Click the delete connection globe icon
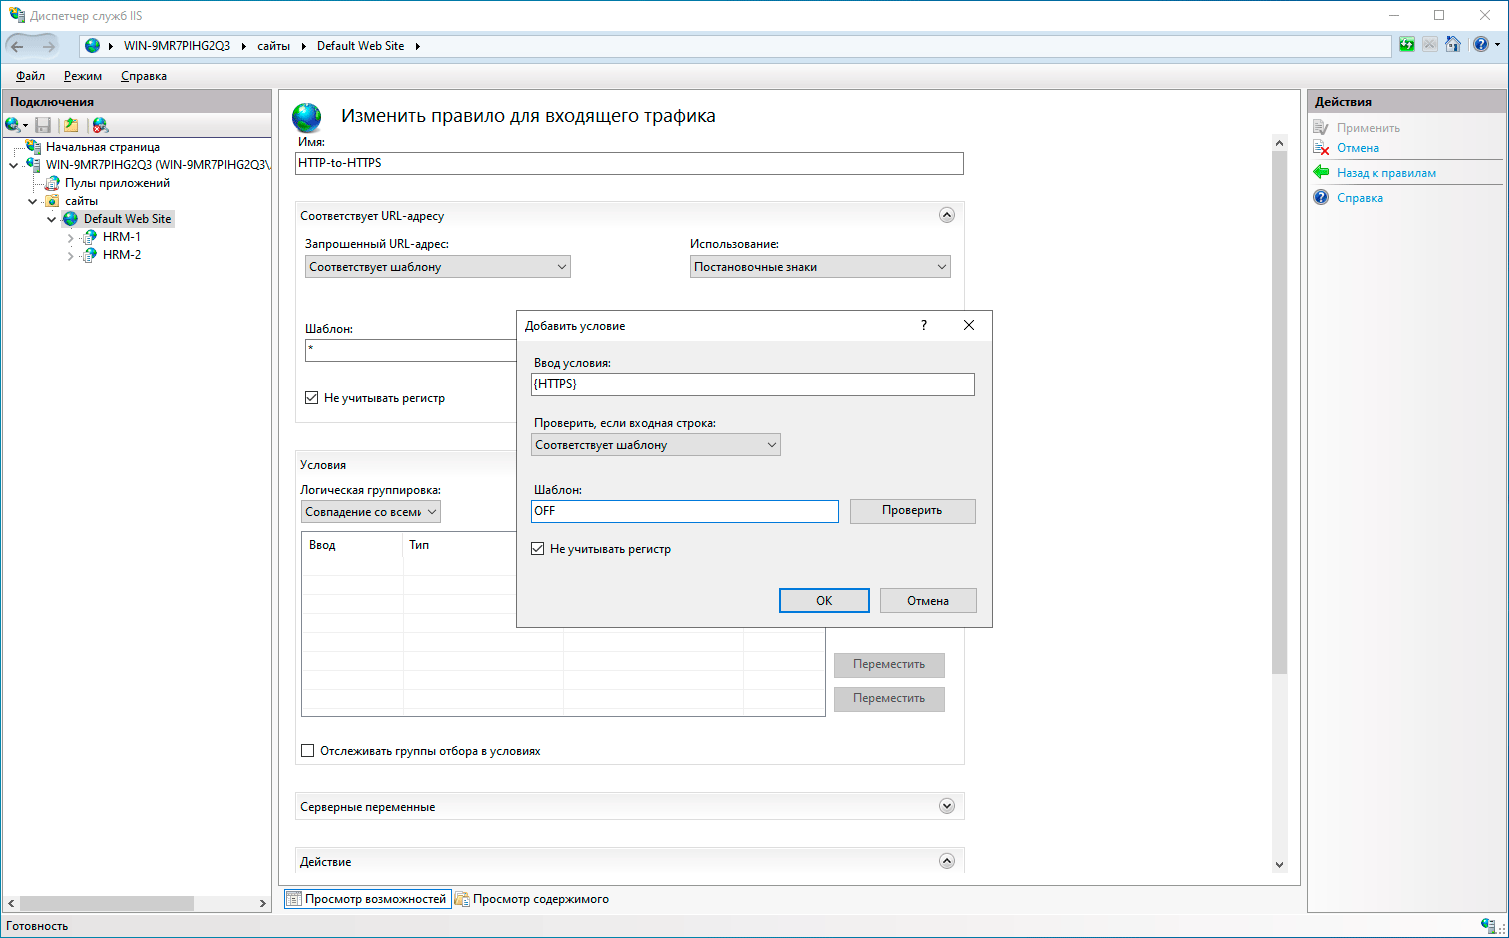Image resolution: width=1509 pixels, height=938 pixels. (100, 125)
